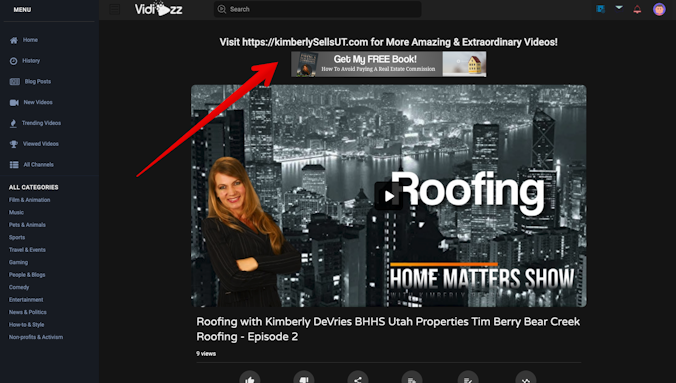Open the share icon below the video
Image resolution: width=676 pixels, height=383 pixels.
click(358, 378)
